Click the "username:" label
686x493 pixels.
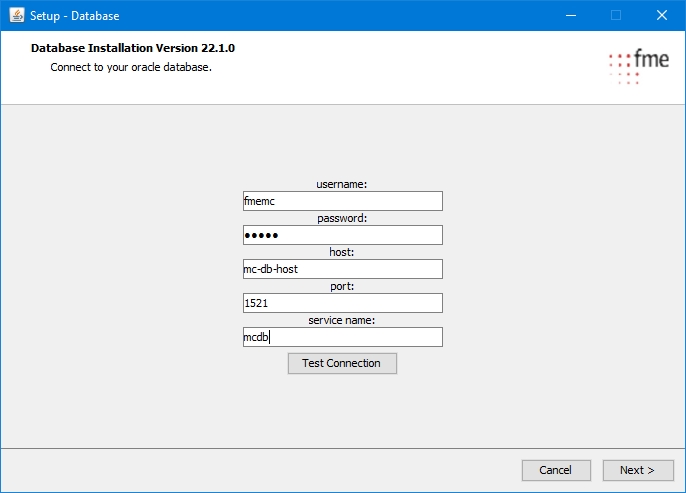[x=342, y=184]
